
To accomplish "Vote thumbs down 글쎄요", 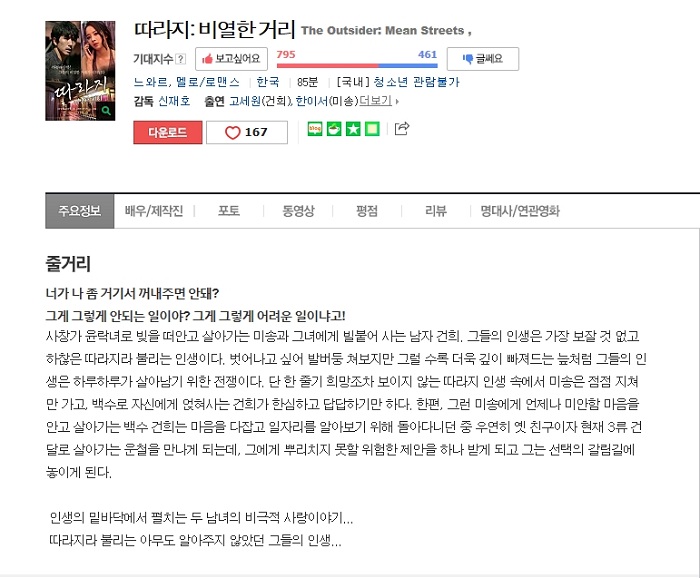I will (x=483, y=59).
